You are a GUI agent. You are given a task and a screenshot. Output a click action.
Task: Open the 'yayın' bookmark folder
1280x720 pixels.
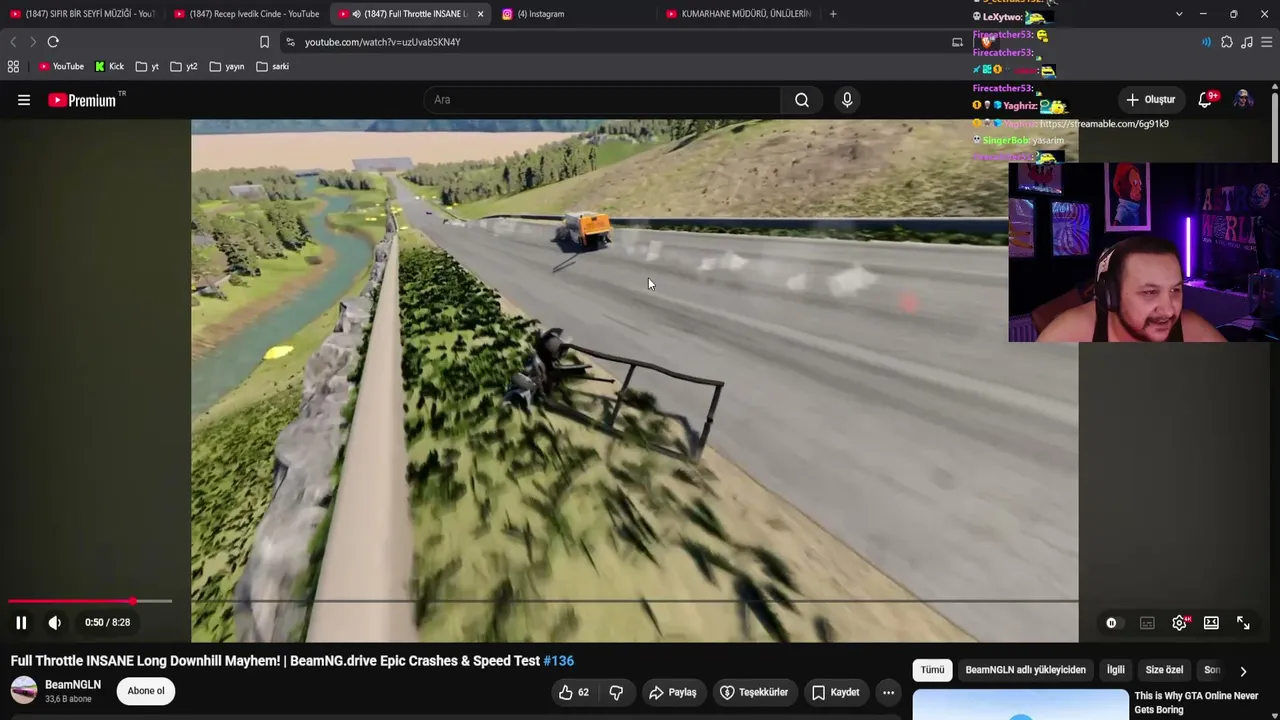227,67
